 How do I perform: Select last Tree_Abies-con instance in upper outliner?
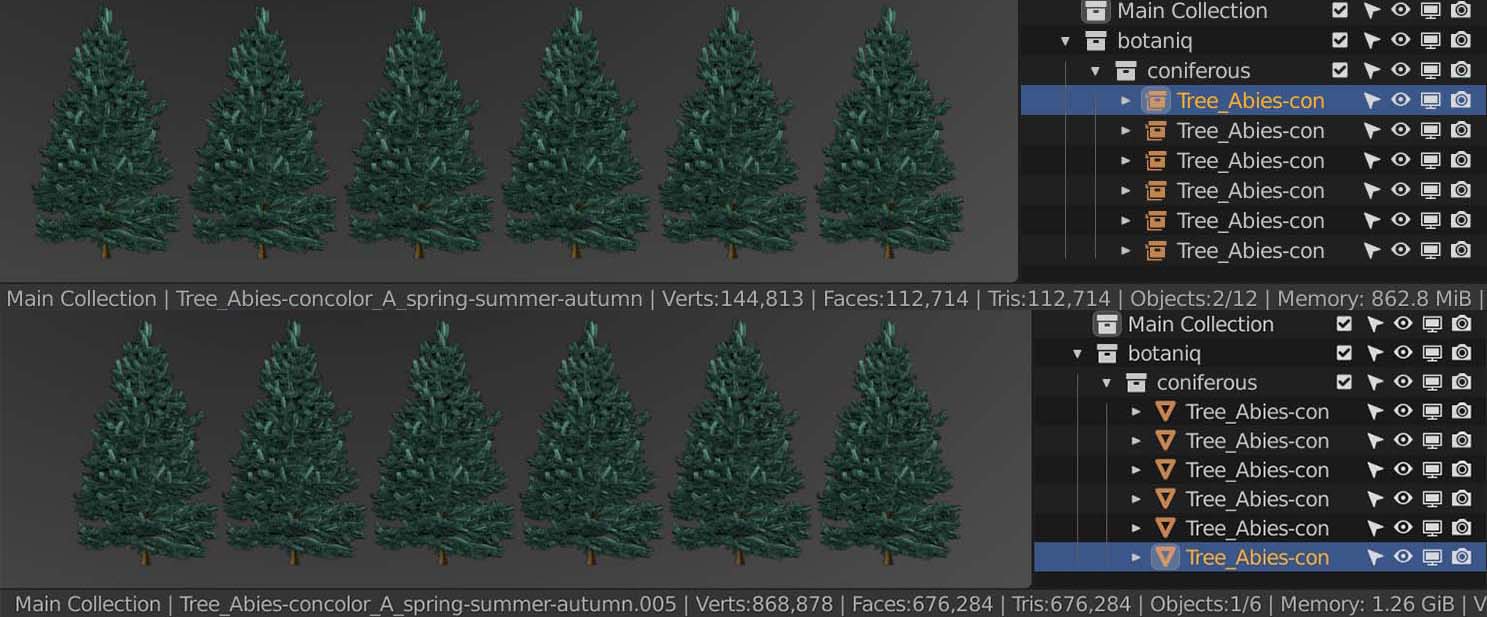(1250, 251)
